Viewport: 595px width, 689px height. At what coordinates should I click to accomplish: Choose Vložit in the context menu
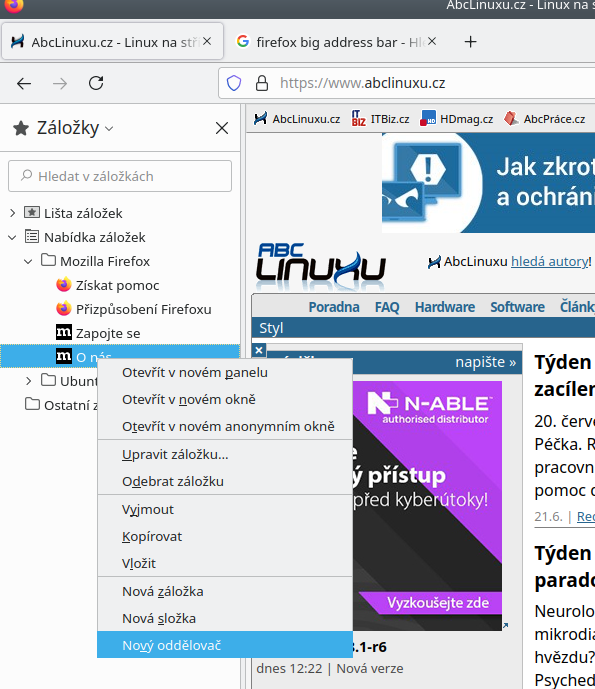coord(225,563)
